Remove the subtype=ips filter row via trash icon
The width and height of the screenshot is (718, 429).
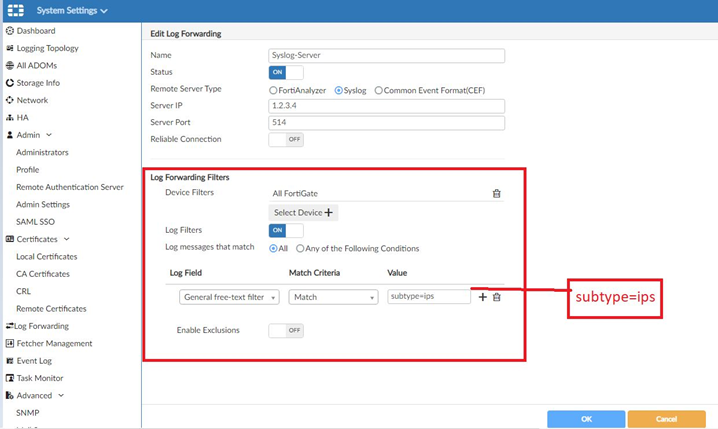tap(497, 297)
